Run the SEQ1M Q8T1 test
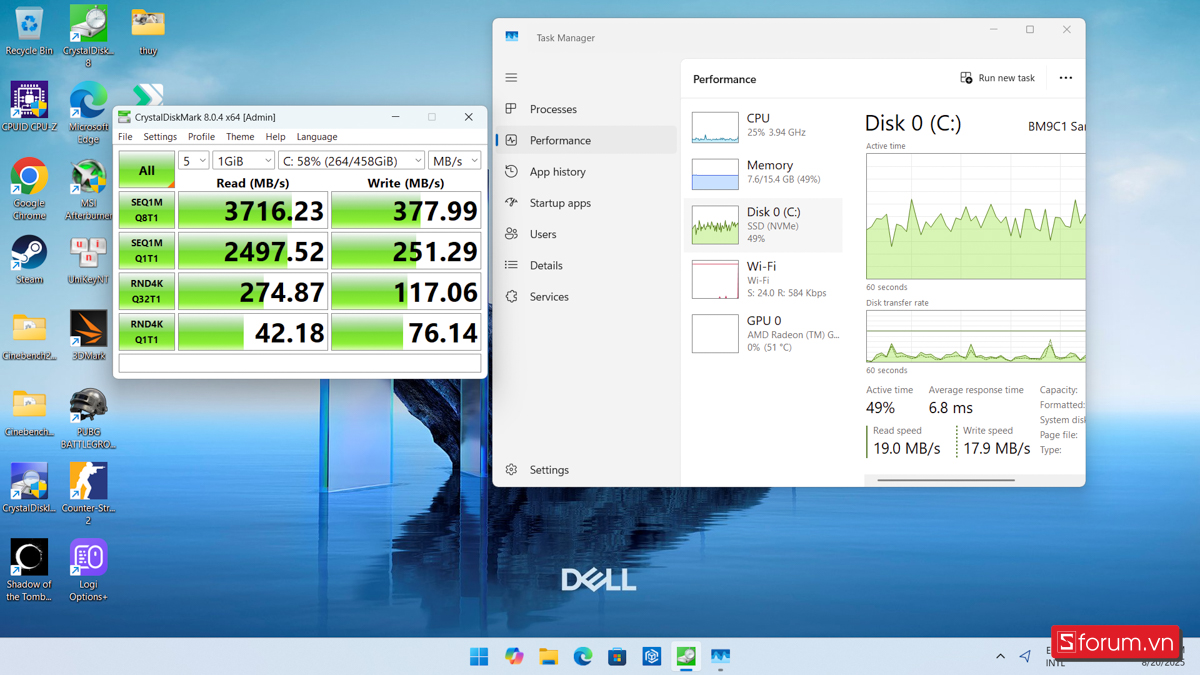1200x675 pixels. [147, 210]
